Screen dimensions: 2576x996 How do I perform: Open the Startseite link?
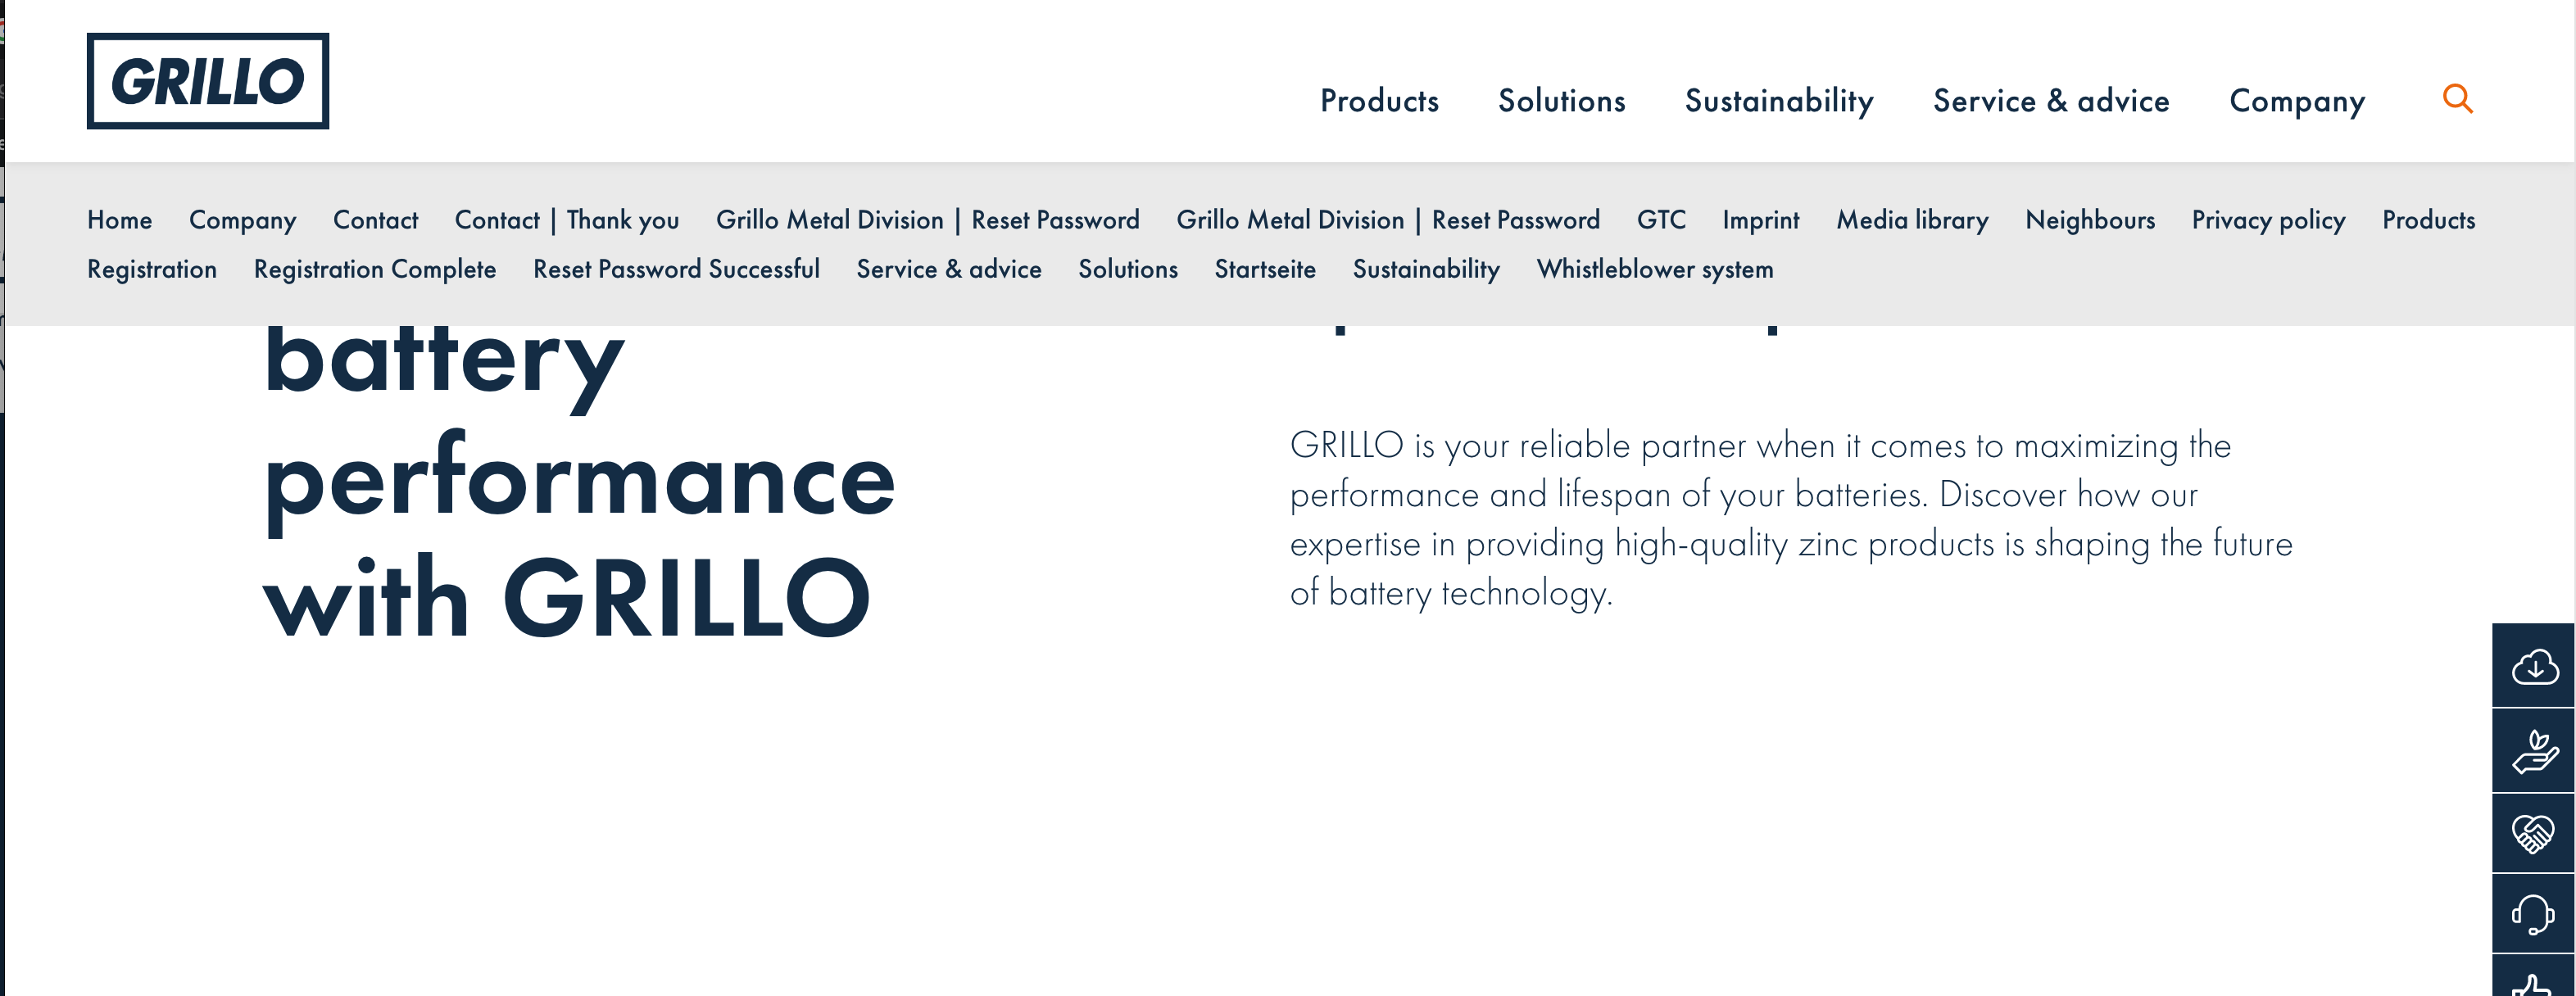coord(1265,270)
